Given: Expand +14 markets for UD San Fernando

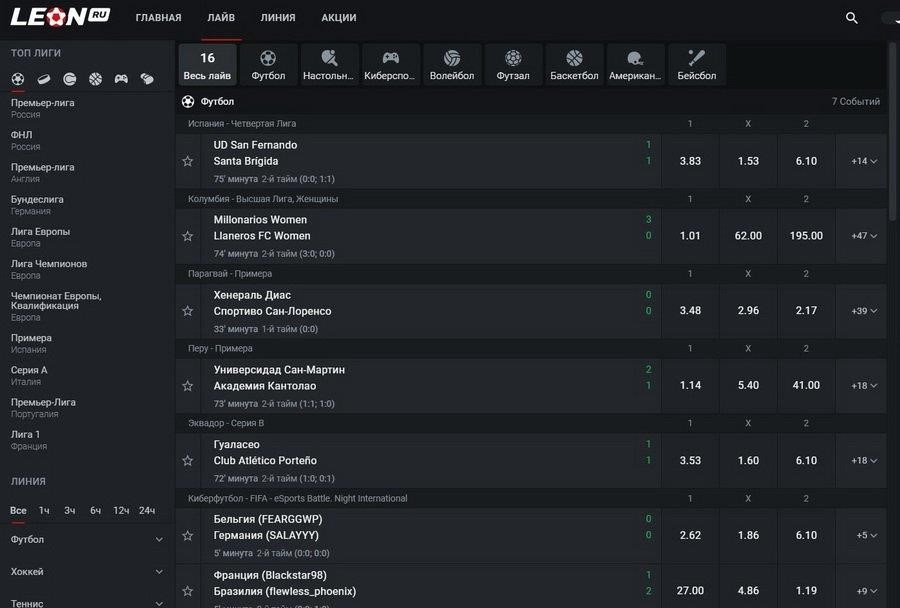Looking at the screenshot, I should (x=864, y=161).
